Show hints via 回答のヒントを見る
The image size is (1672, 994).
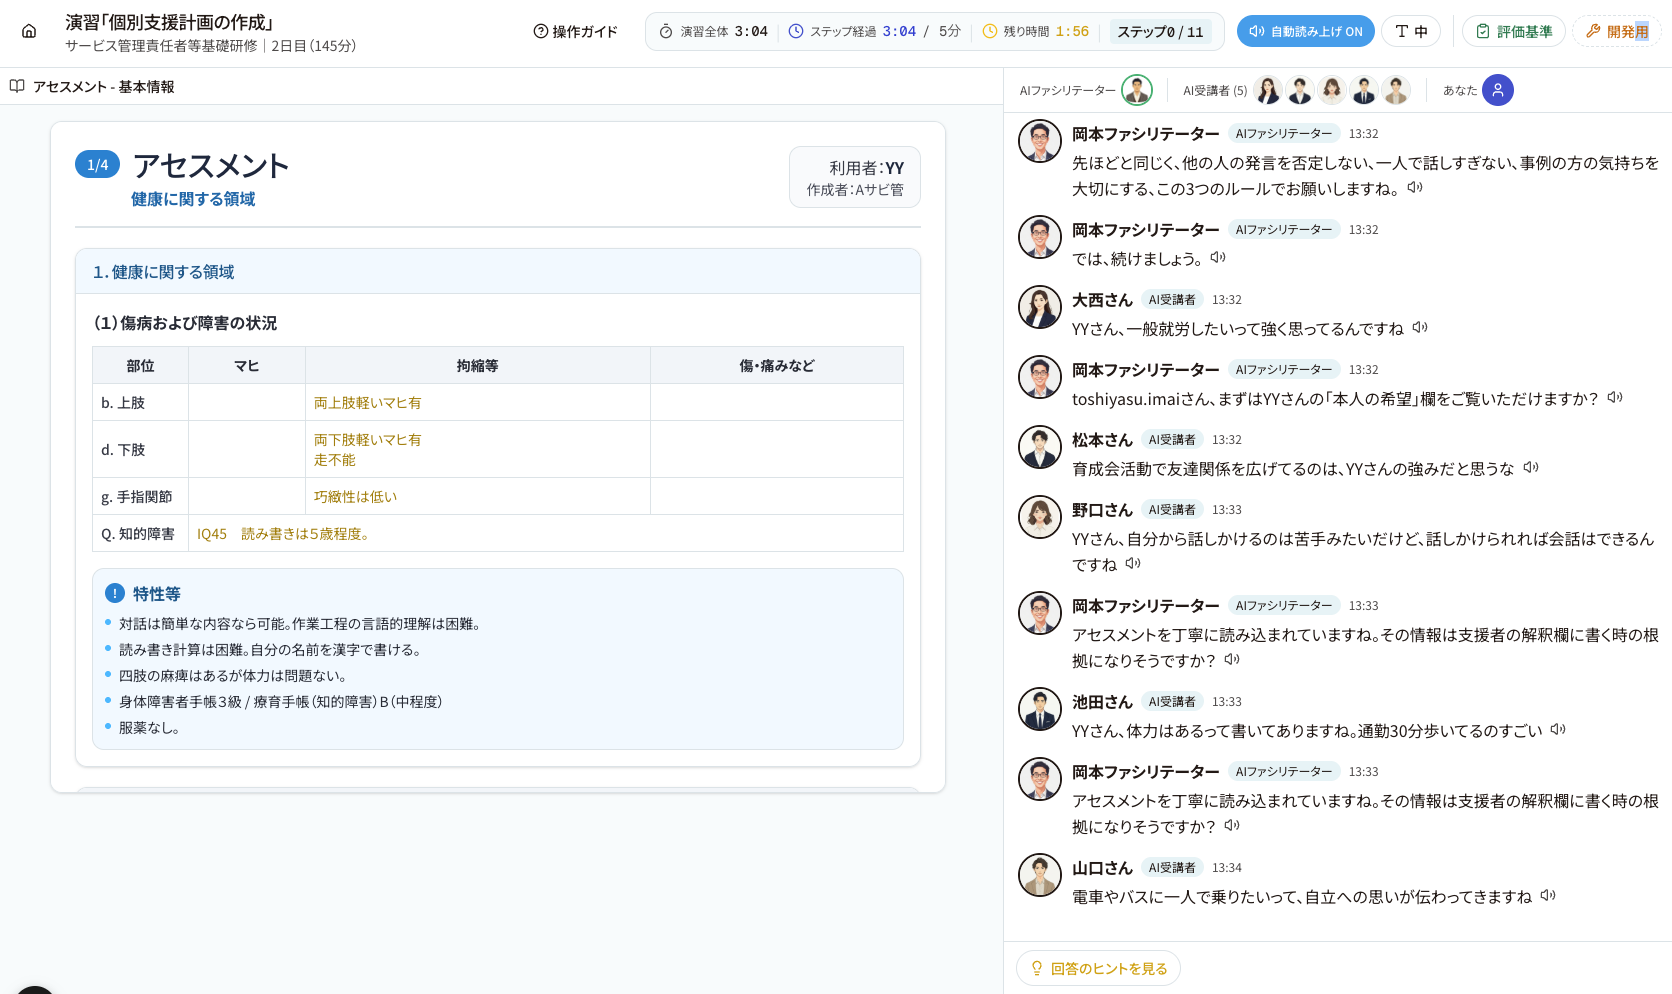(1098, 968)
